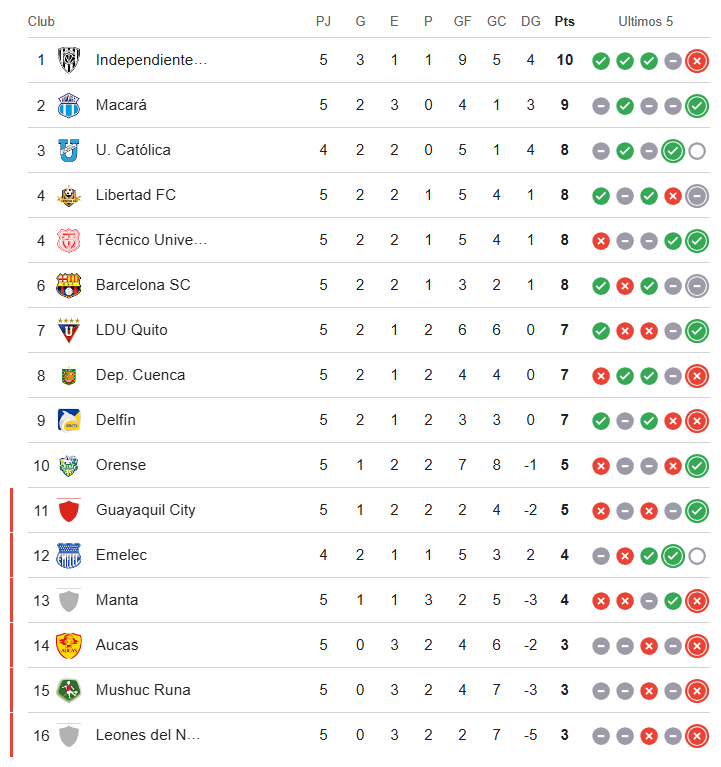The height and width of the screenshot is (767, 721).
Task: Select the Delfín club crest
Action: [x=69, y=420]
